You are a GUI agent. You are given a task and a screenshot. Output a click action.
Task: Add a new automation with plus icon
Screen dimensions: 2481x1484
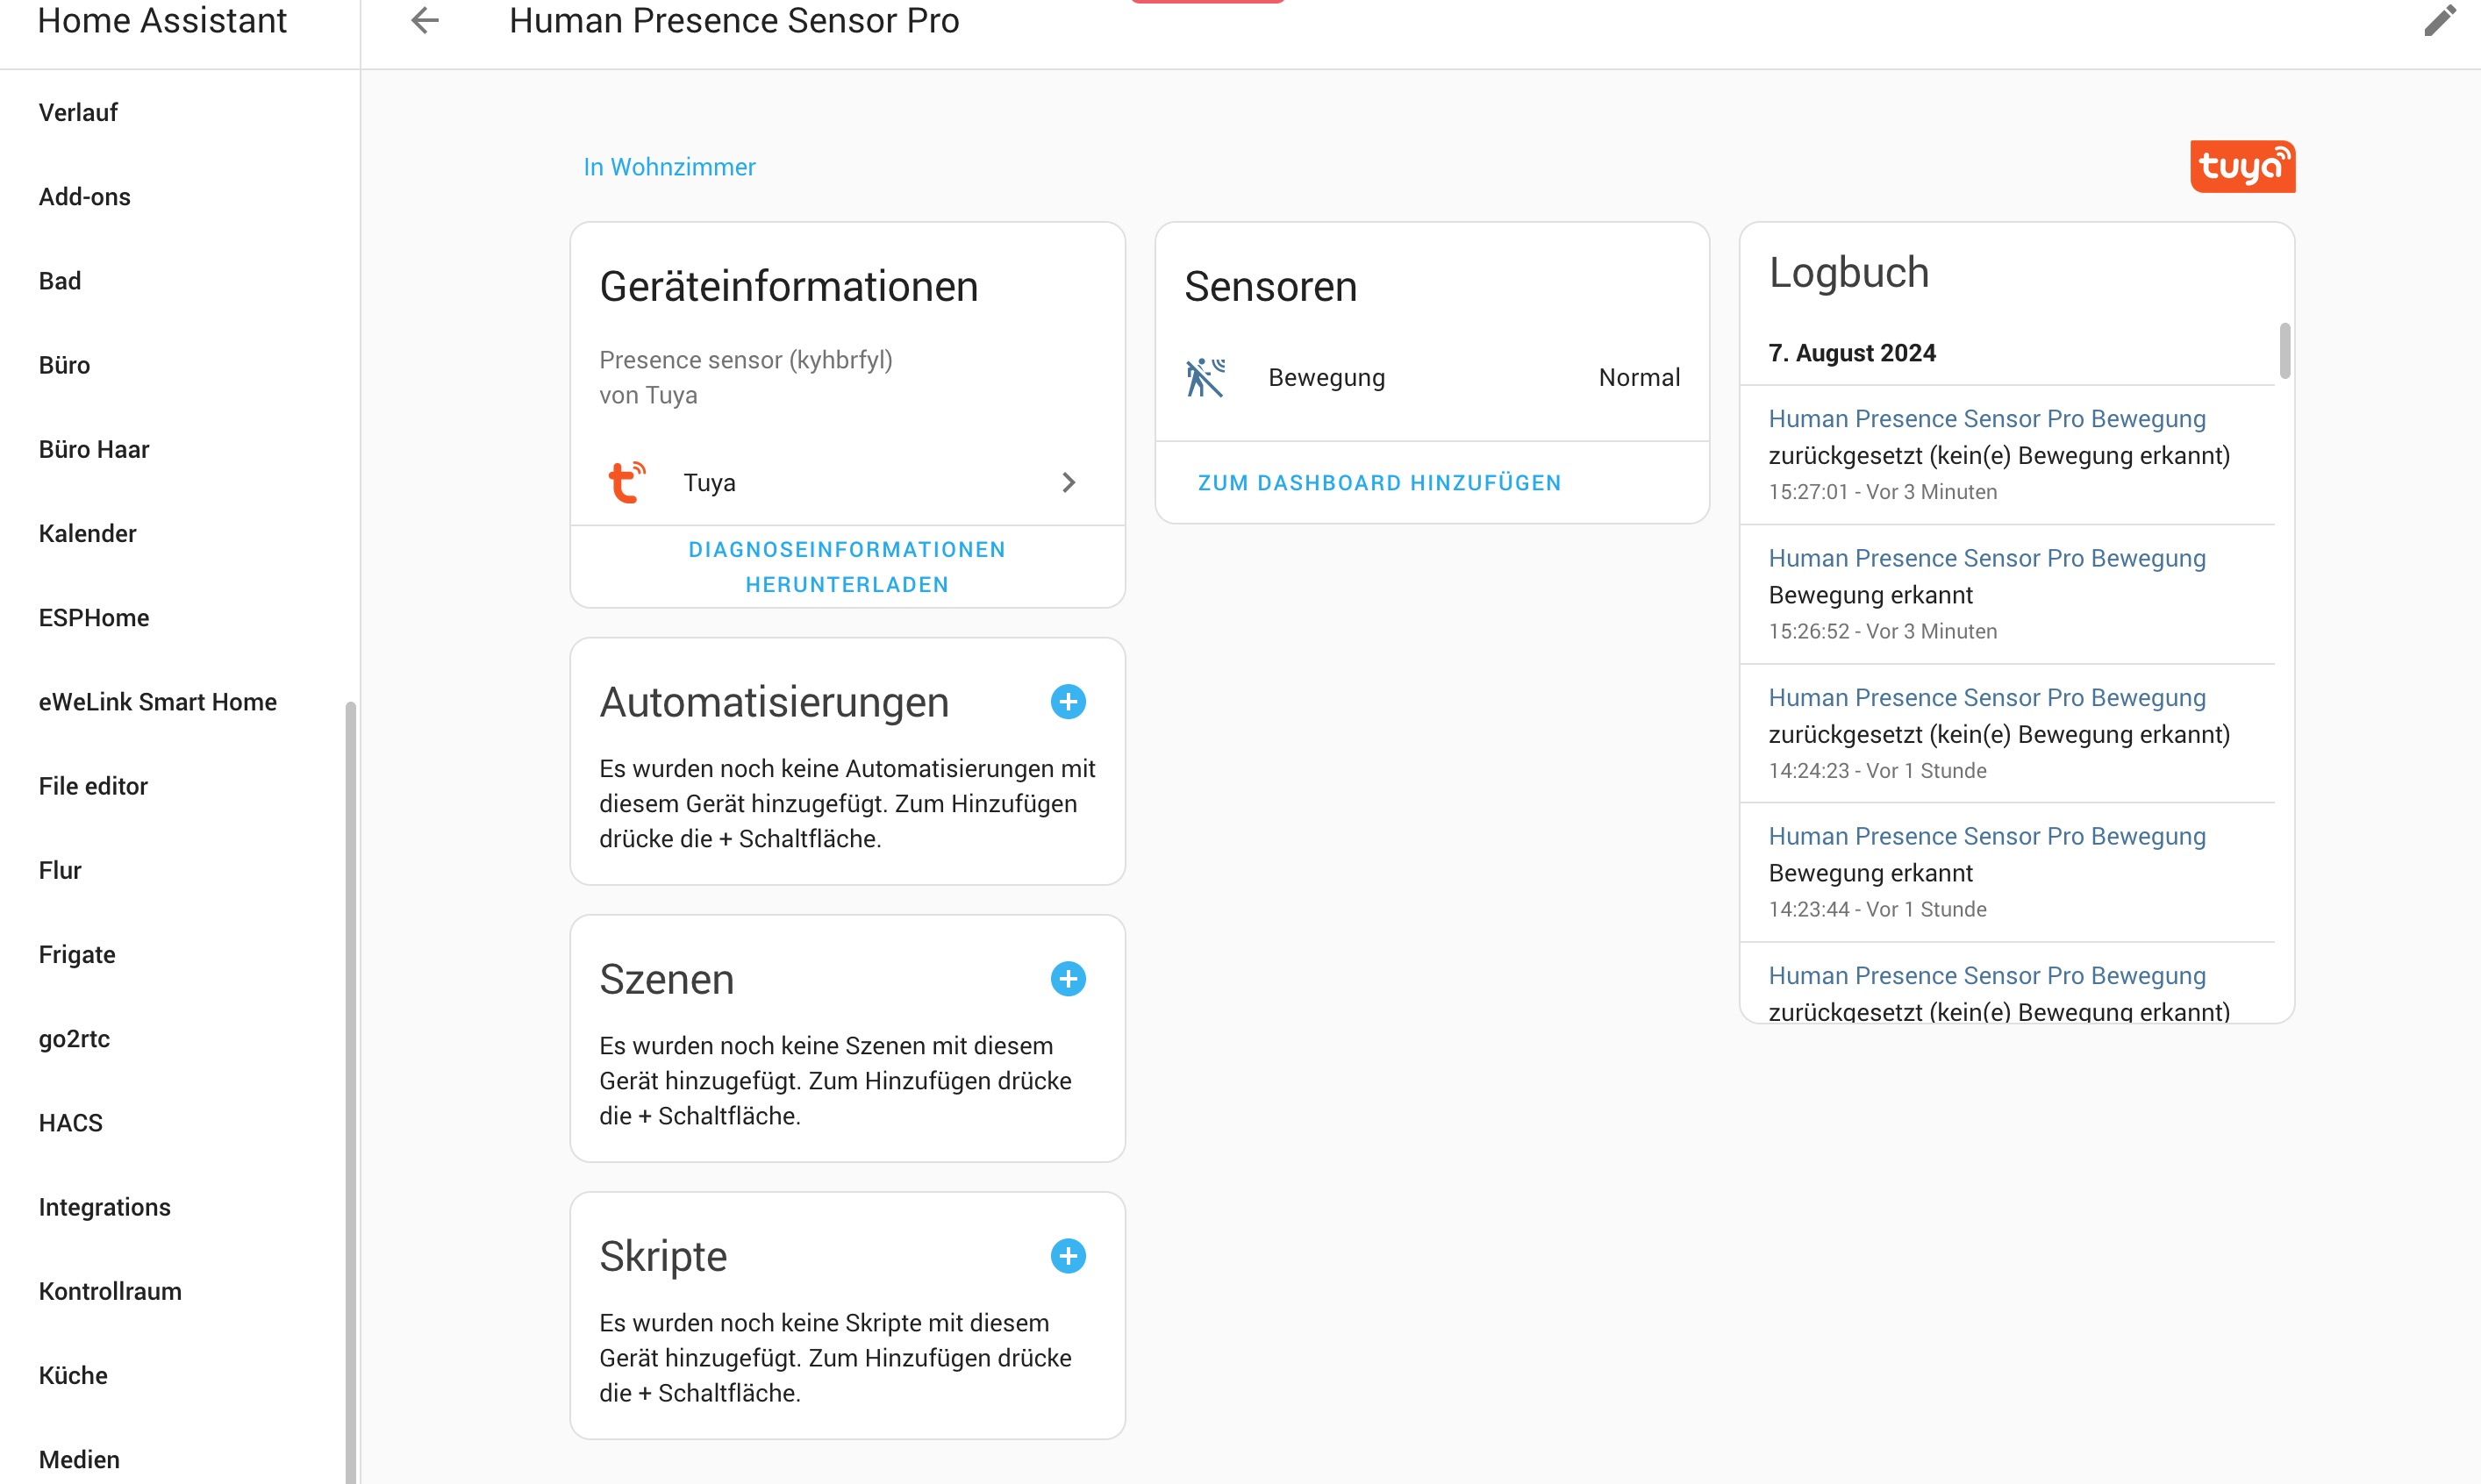[1068, 702]
